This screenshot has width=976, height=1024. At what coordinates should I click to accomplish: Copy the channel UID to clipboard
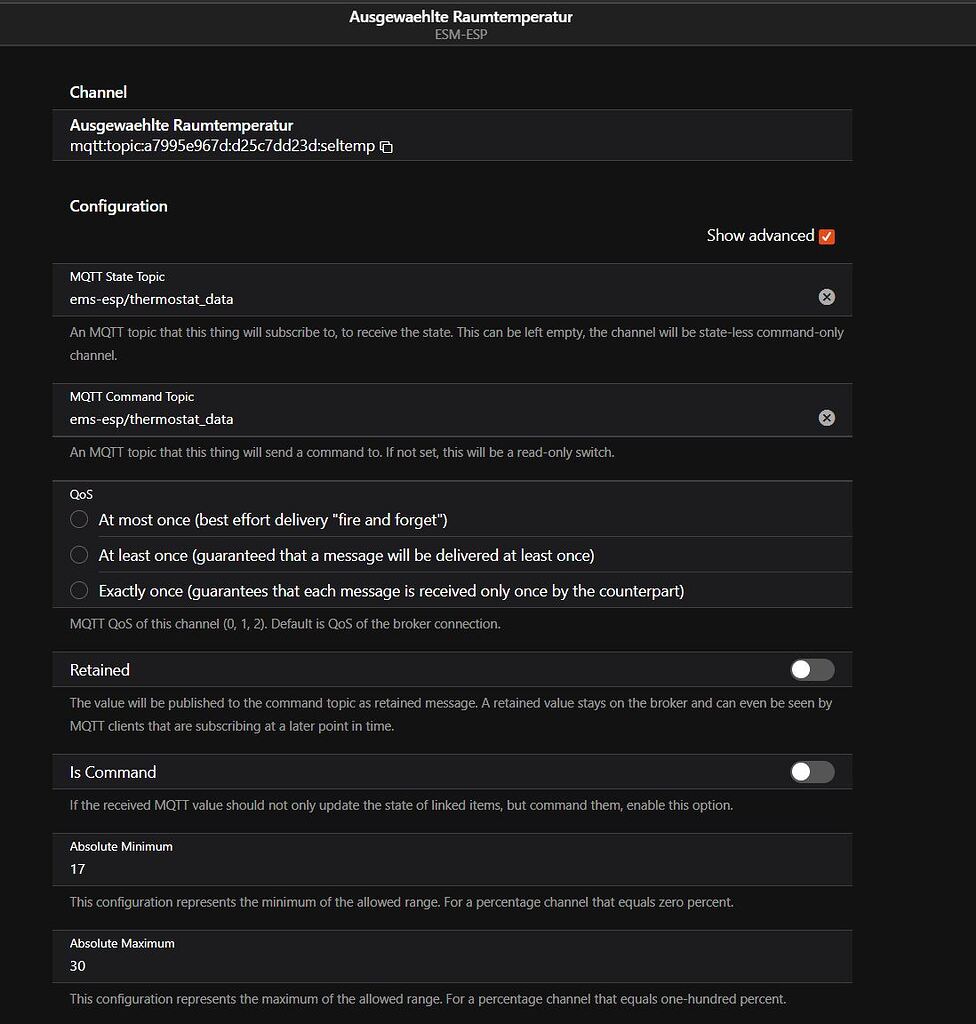point(386,146)
